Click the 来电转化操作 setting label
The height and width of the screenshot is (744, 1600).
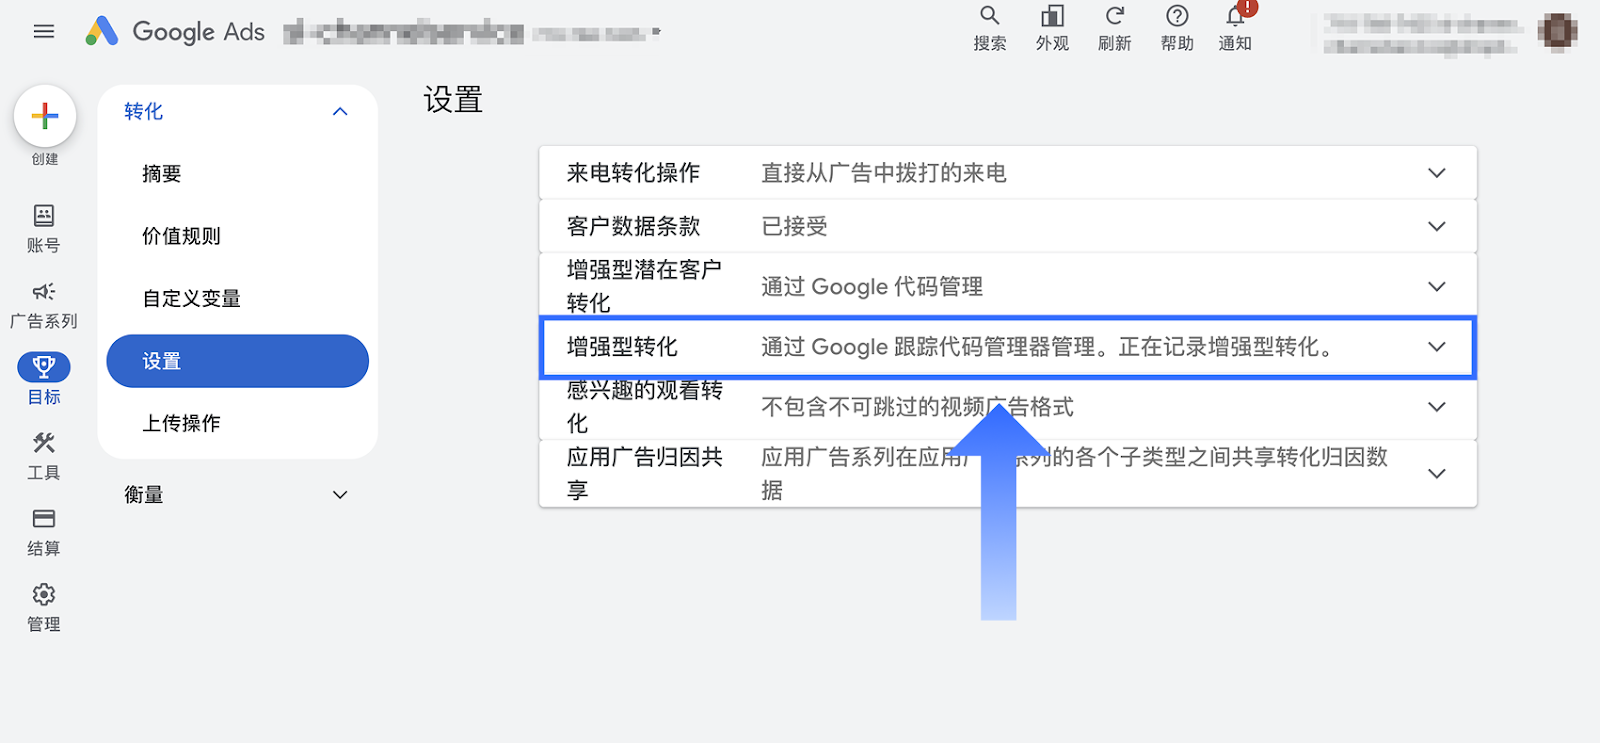(633, 173)
